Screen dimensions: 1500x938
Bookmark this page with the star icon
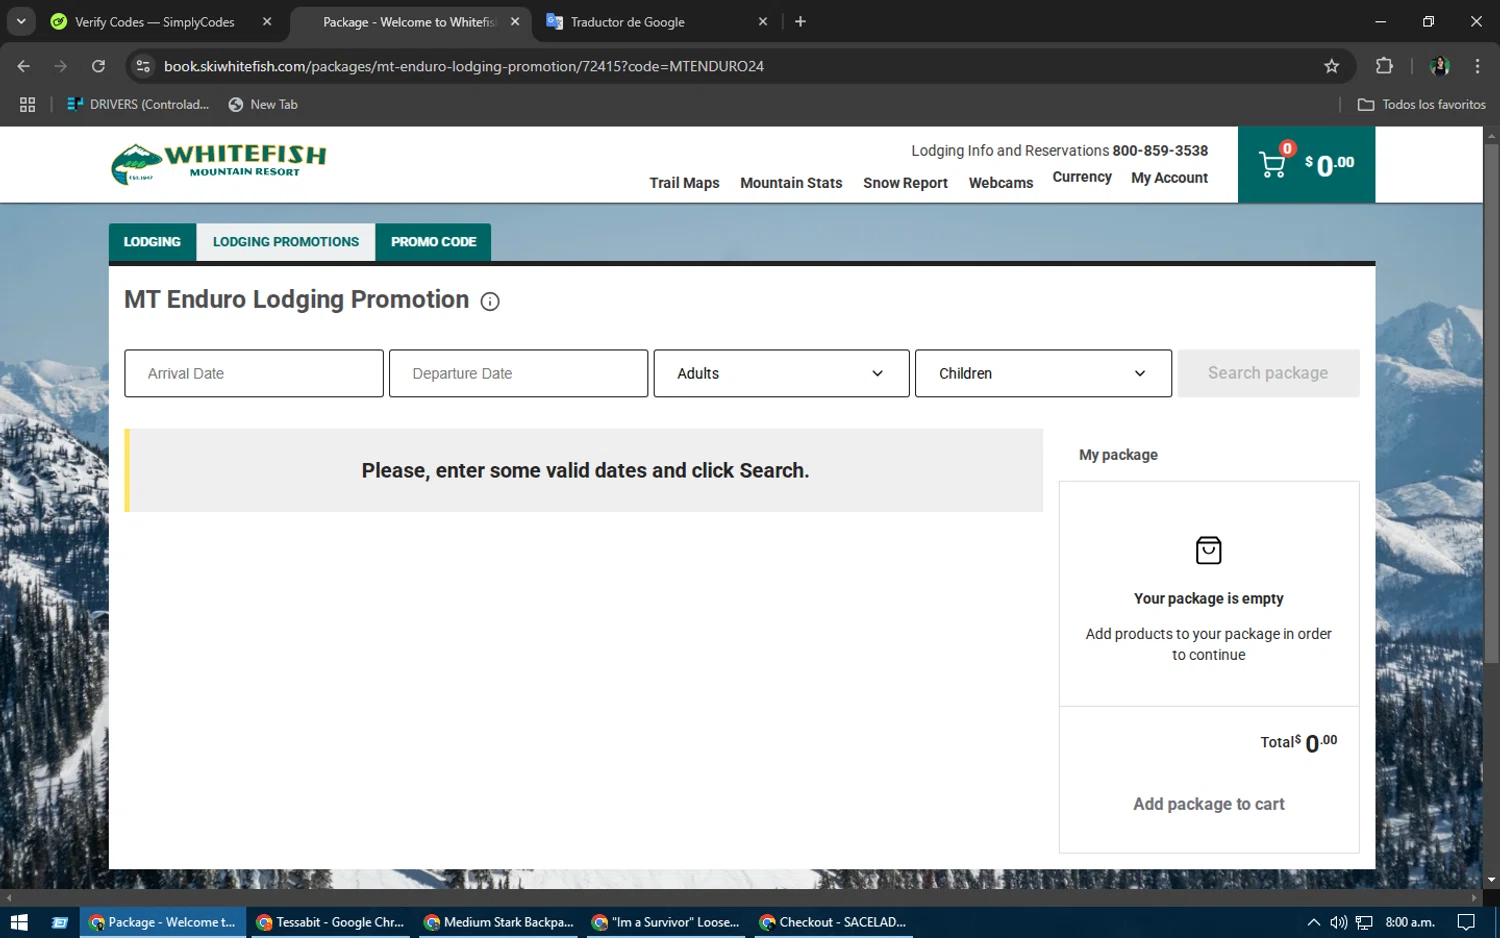[x=1331, y=66]
